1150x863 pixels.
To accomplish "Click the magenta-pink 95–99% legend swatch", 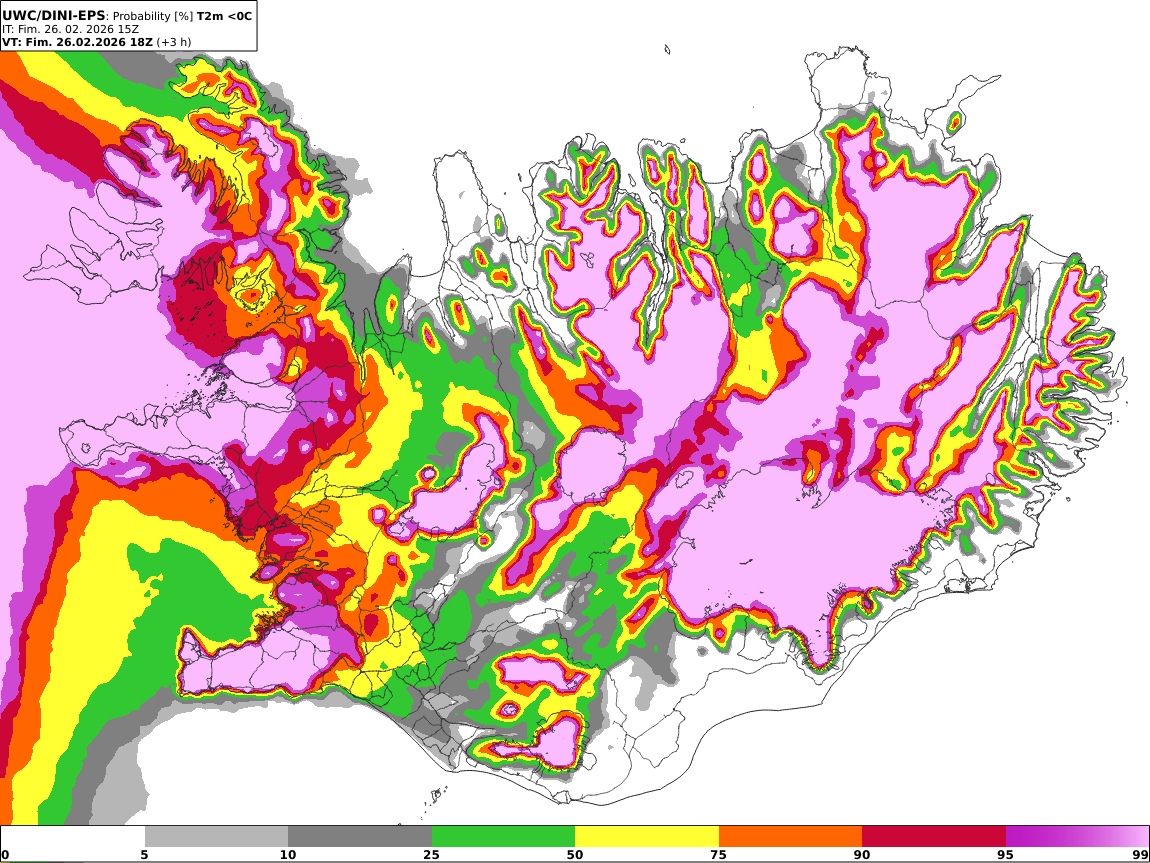I will click(1077, 837).
